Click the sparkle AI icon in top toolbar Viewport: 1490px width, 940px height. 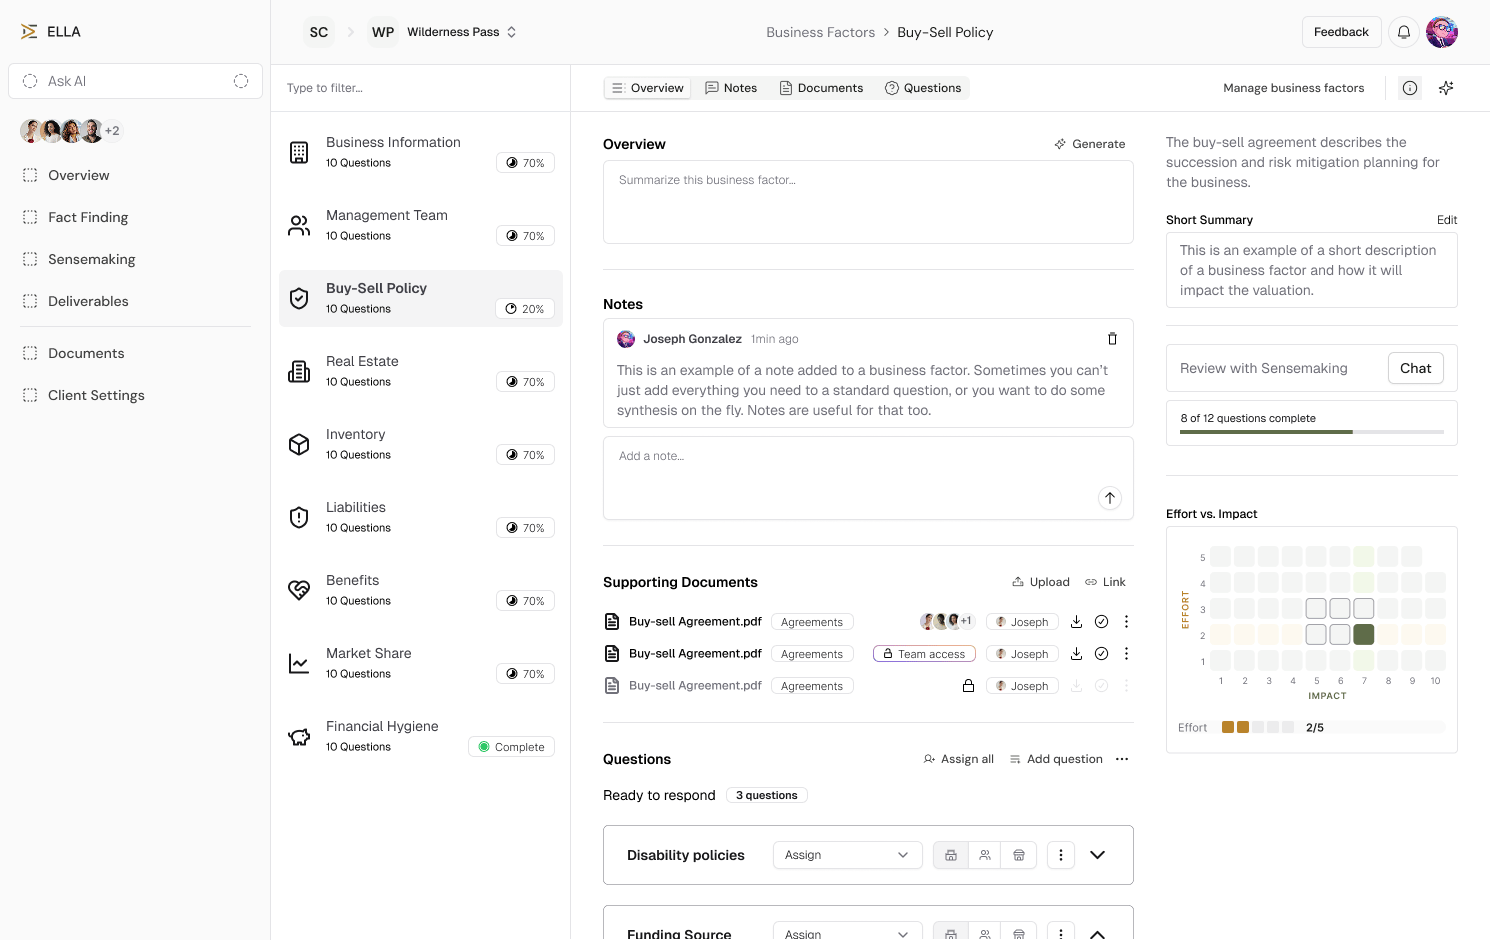point(1446,88)
